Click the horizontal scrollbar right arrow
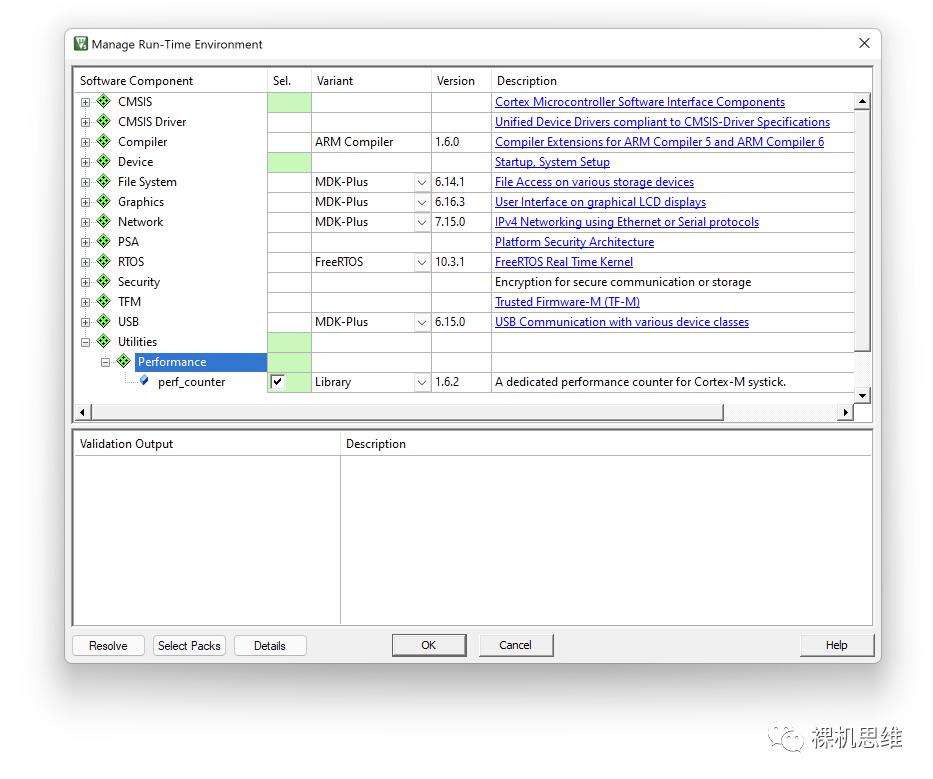The width and height of the screenshot is (933, 779). [846, 412]
